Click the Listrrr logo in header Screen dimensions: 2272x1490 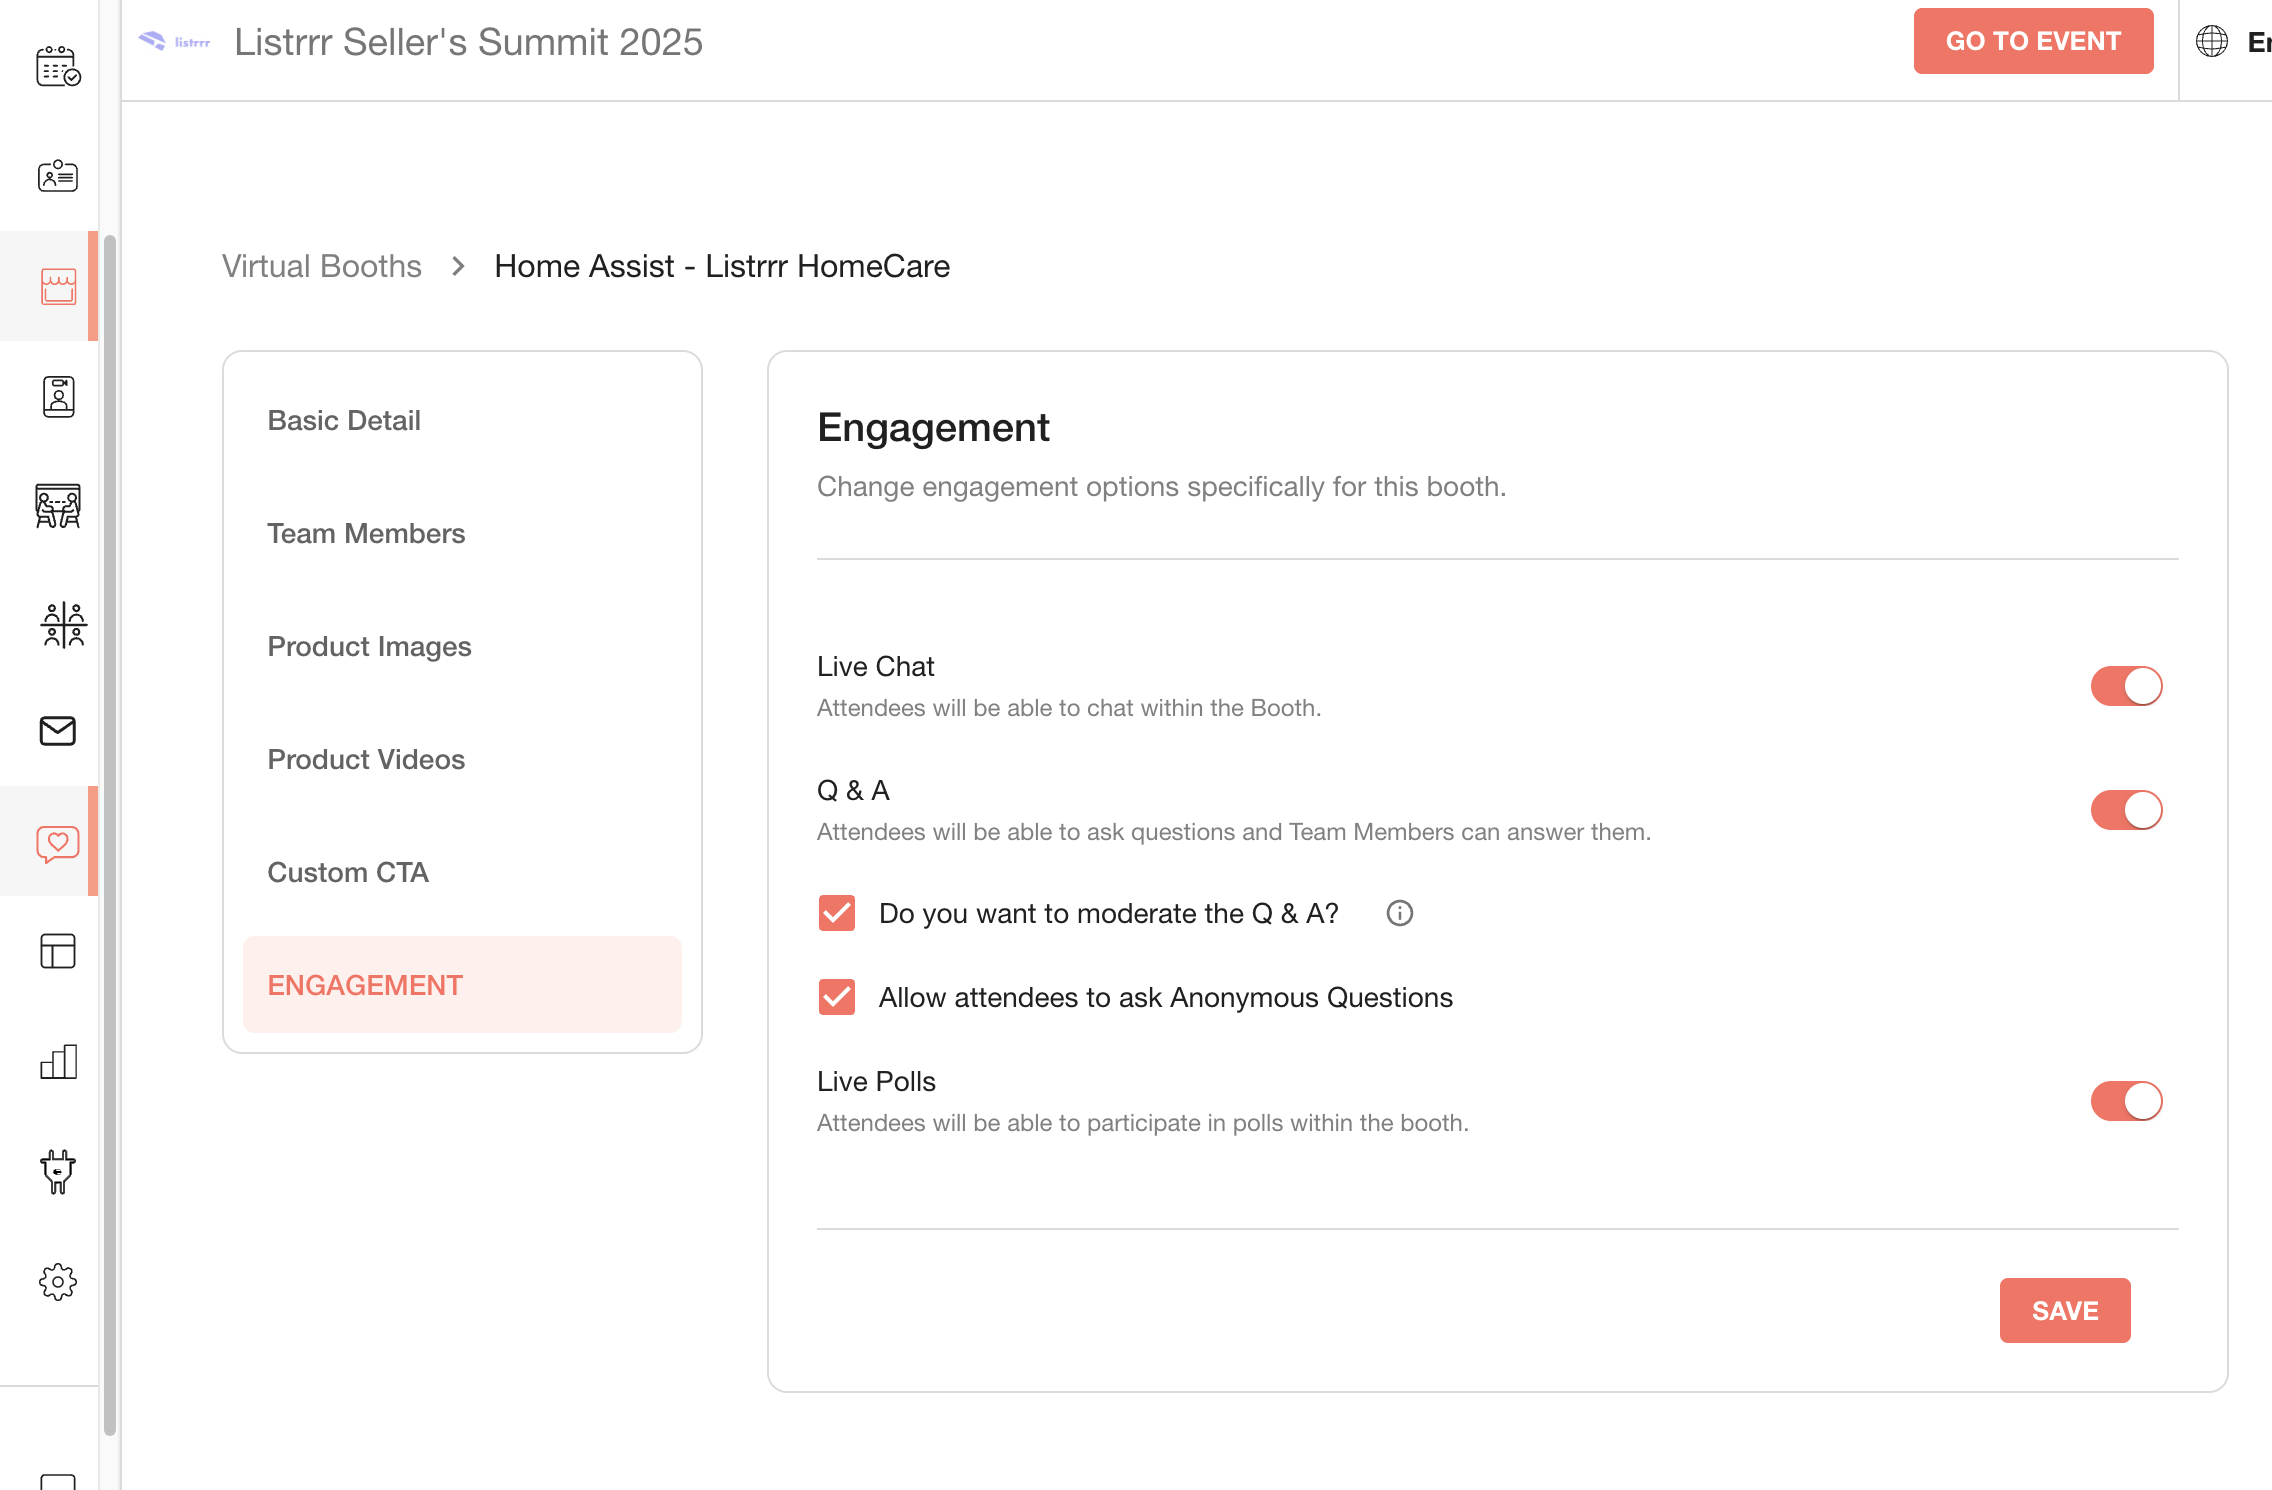point(174,41)
